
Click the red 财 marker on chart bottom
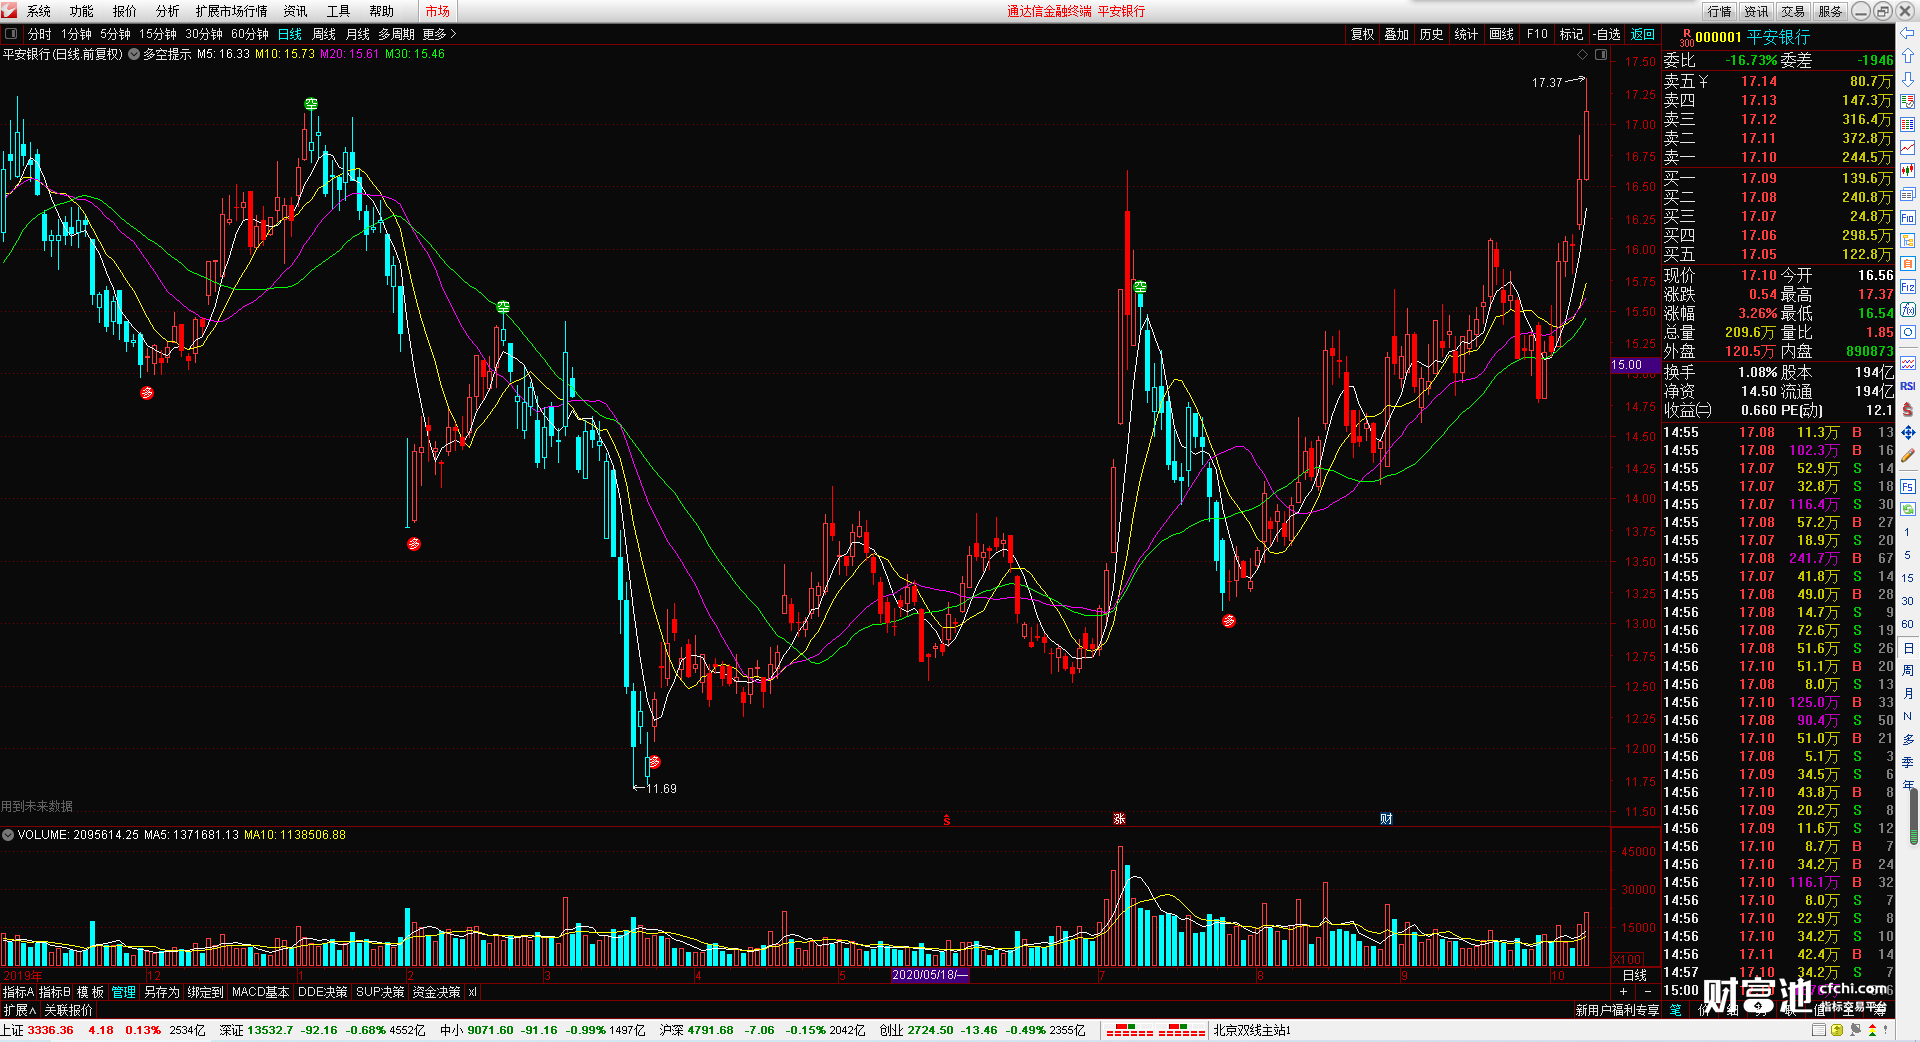coord(1386,819)
